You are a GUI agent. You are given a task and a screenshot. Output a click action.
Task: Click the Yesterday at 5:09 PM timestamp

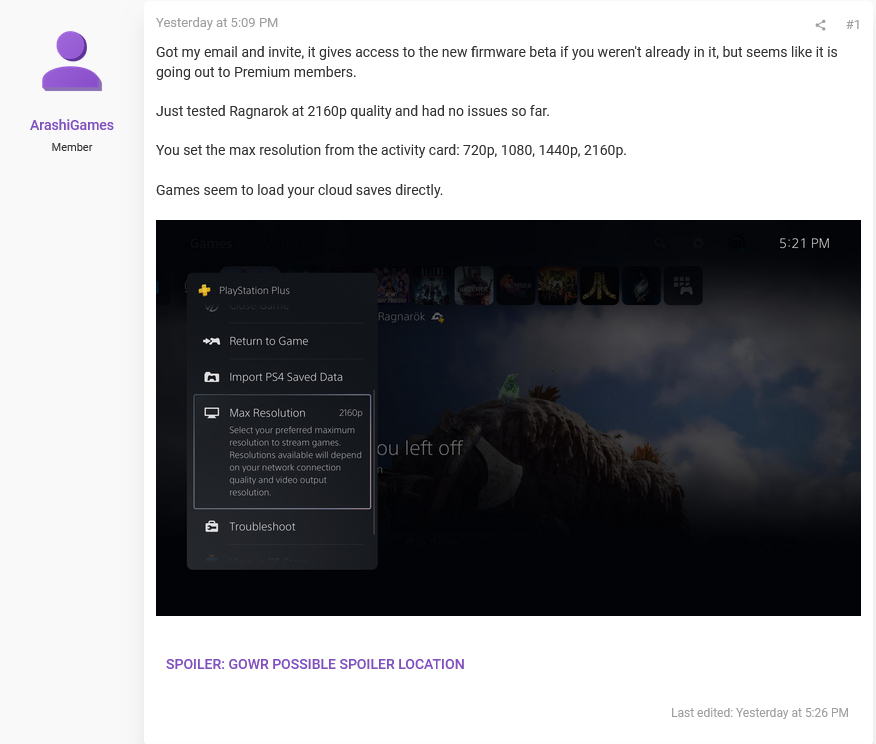[x=217, y=22]
